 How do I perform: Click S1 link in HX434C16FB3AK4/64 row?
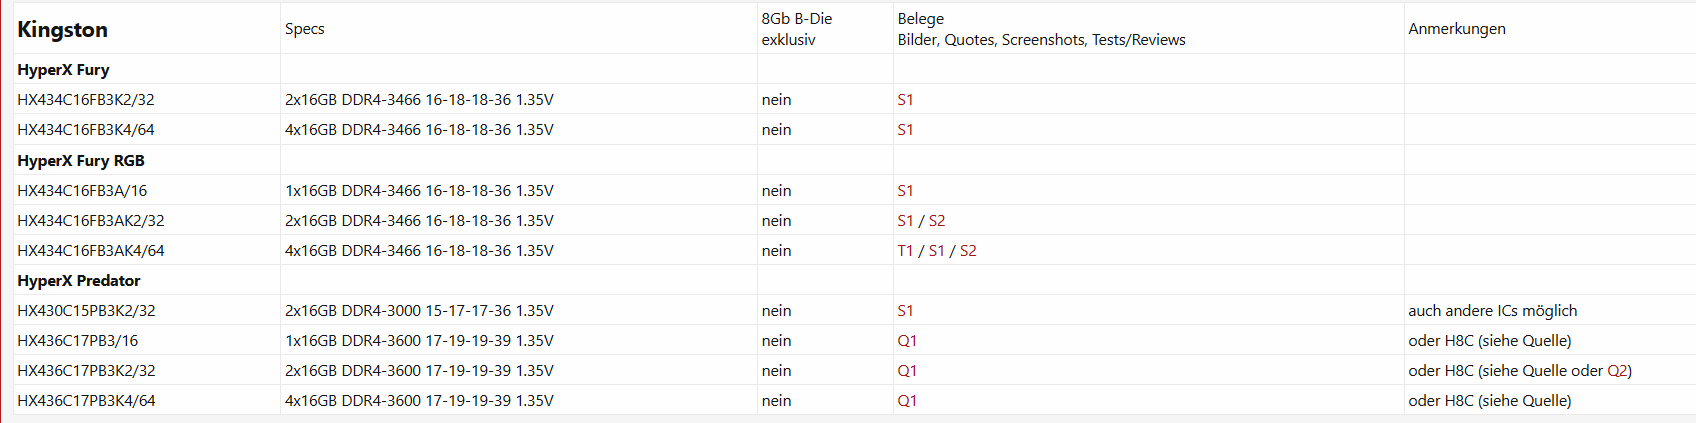pyautogui.click(x=937, y=251)
